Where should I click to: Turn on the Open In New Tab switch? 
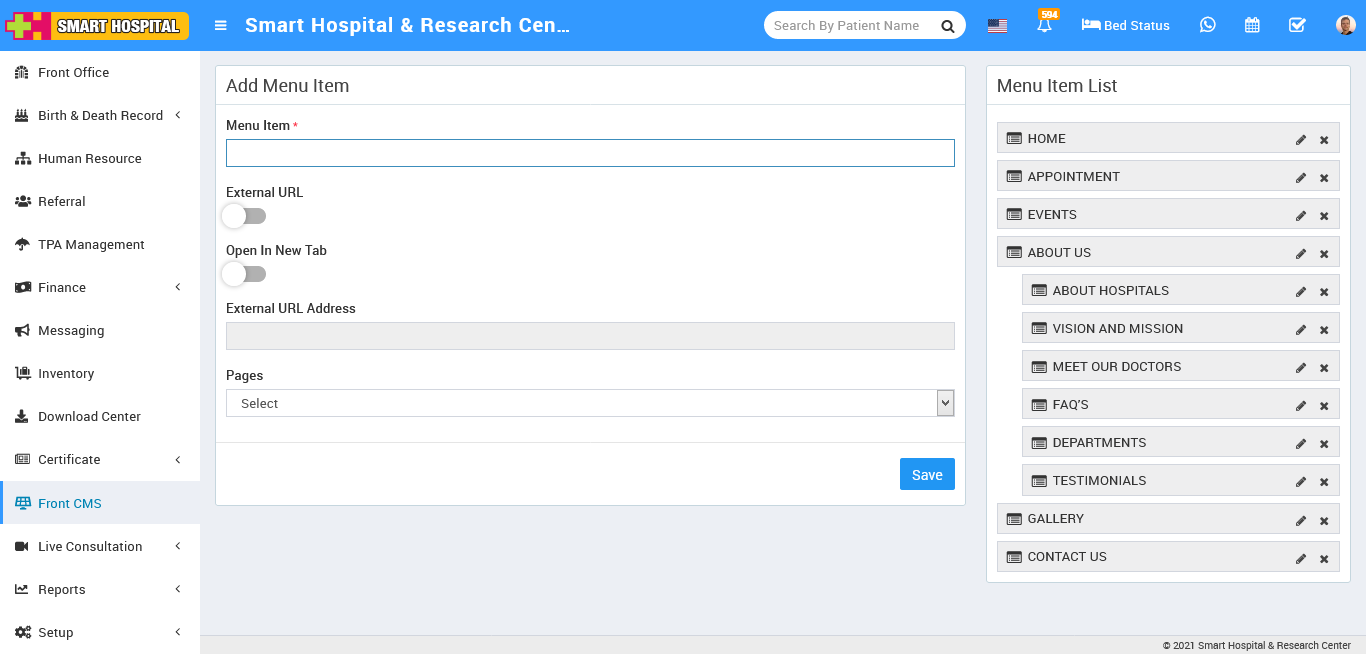click(x=243, y=274)
